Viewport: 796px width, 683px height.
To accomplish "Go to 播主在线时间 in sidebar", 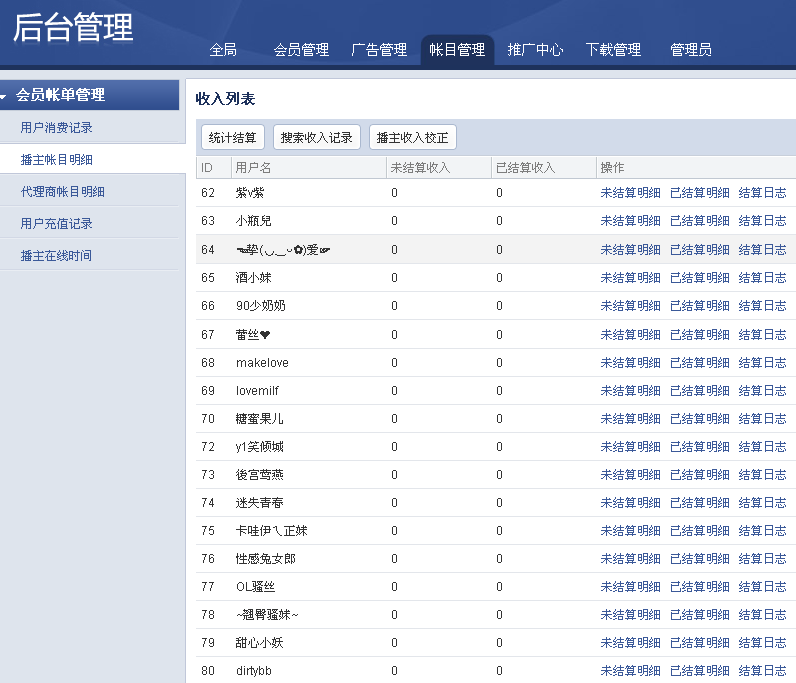I will pos(56,256).
